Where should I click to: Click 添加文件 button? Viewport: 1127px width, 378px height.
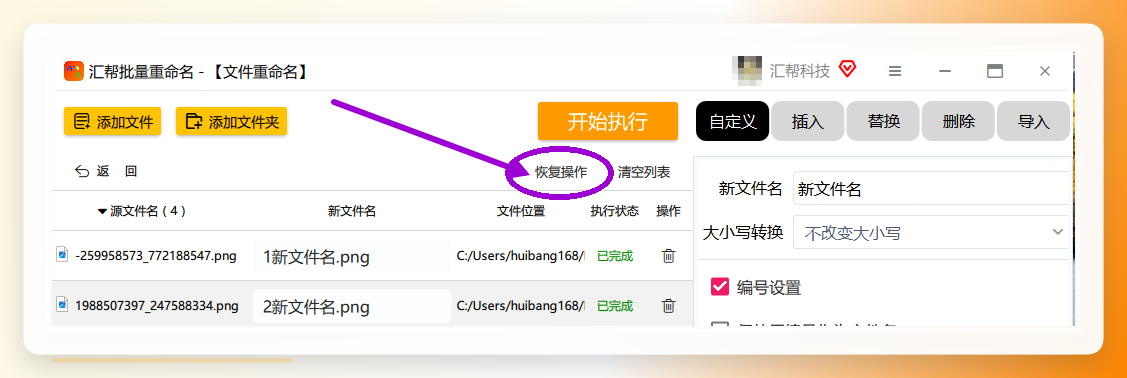click(113, 121)
